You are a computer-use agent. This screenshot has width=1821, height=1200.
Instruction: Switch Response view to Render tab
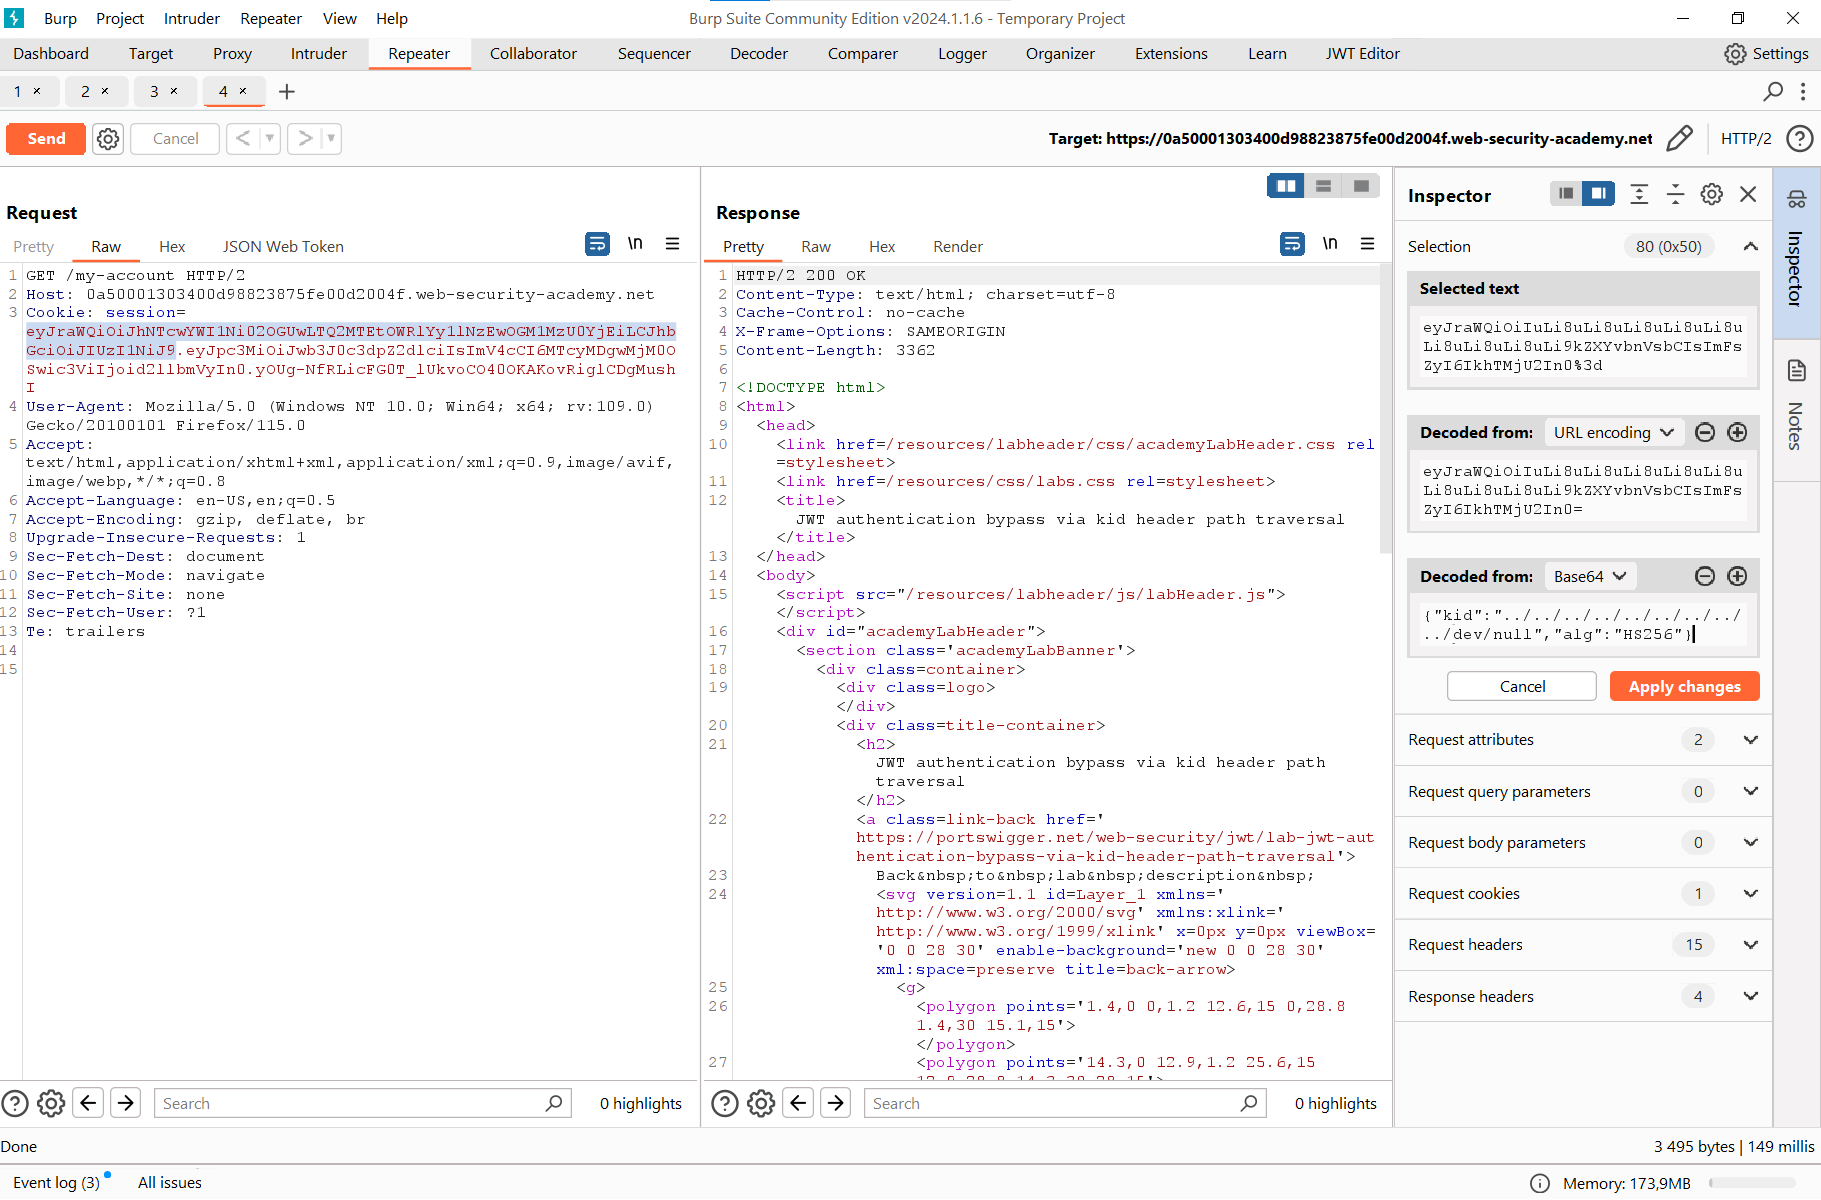click(958, 247)
